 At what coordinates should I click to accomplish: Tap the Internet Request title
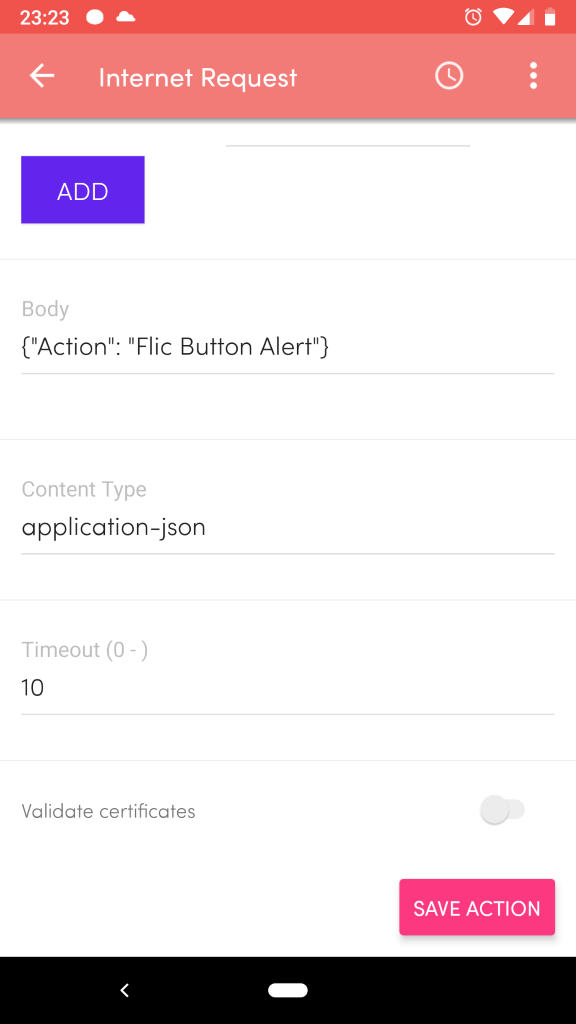(x=198, y=78)
